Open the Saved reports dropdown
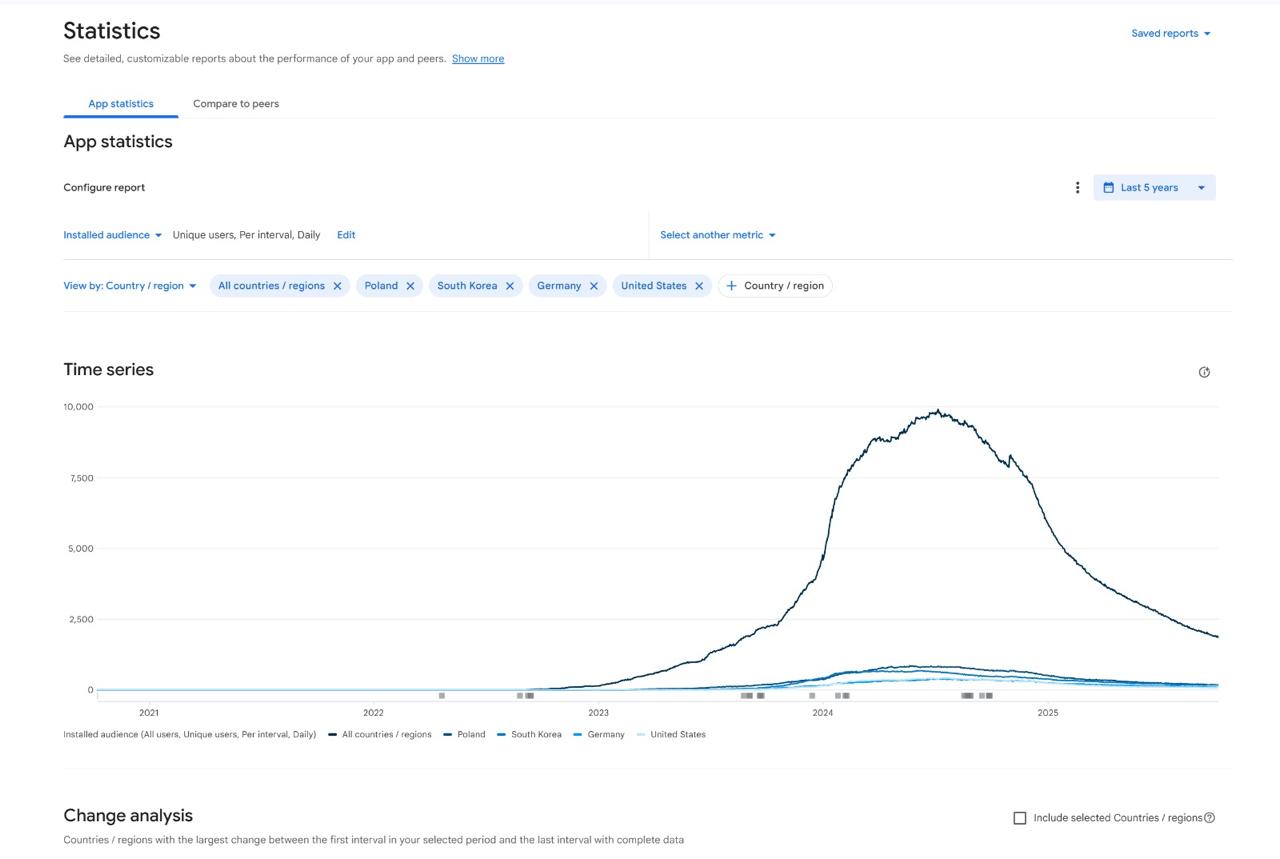This screenshot has height=859, width=1280. coord(1170,33)
